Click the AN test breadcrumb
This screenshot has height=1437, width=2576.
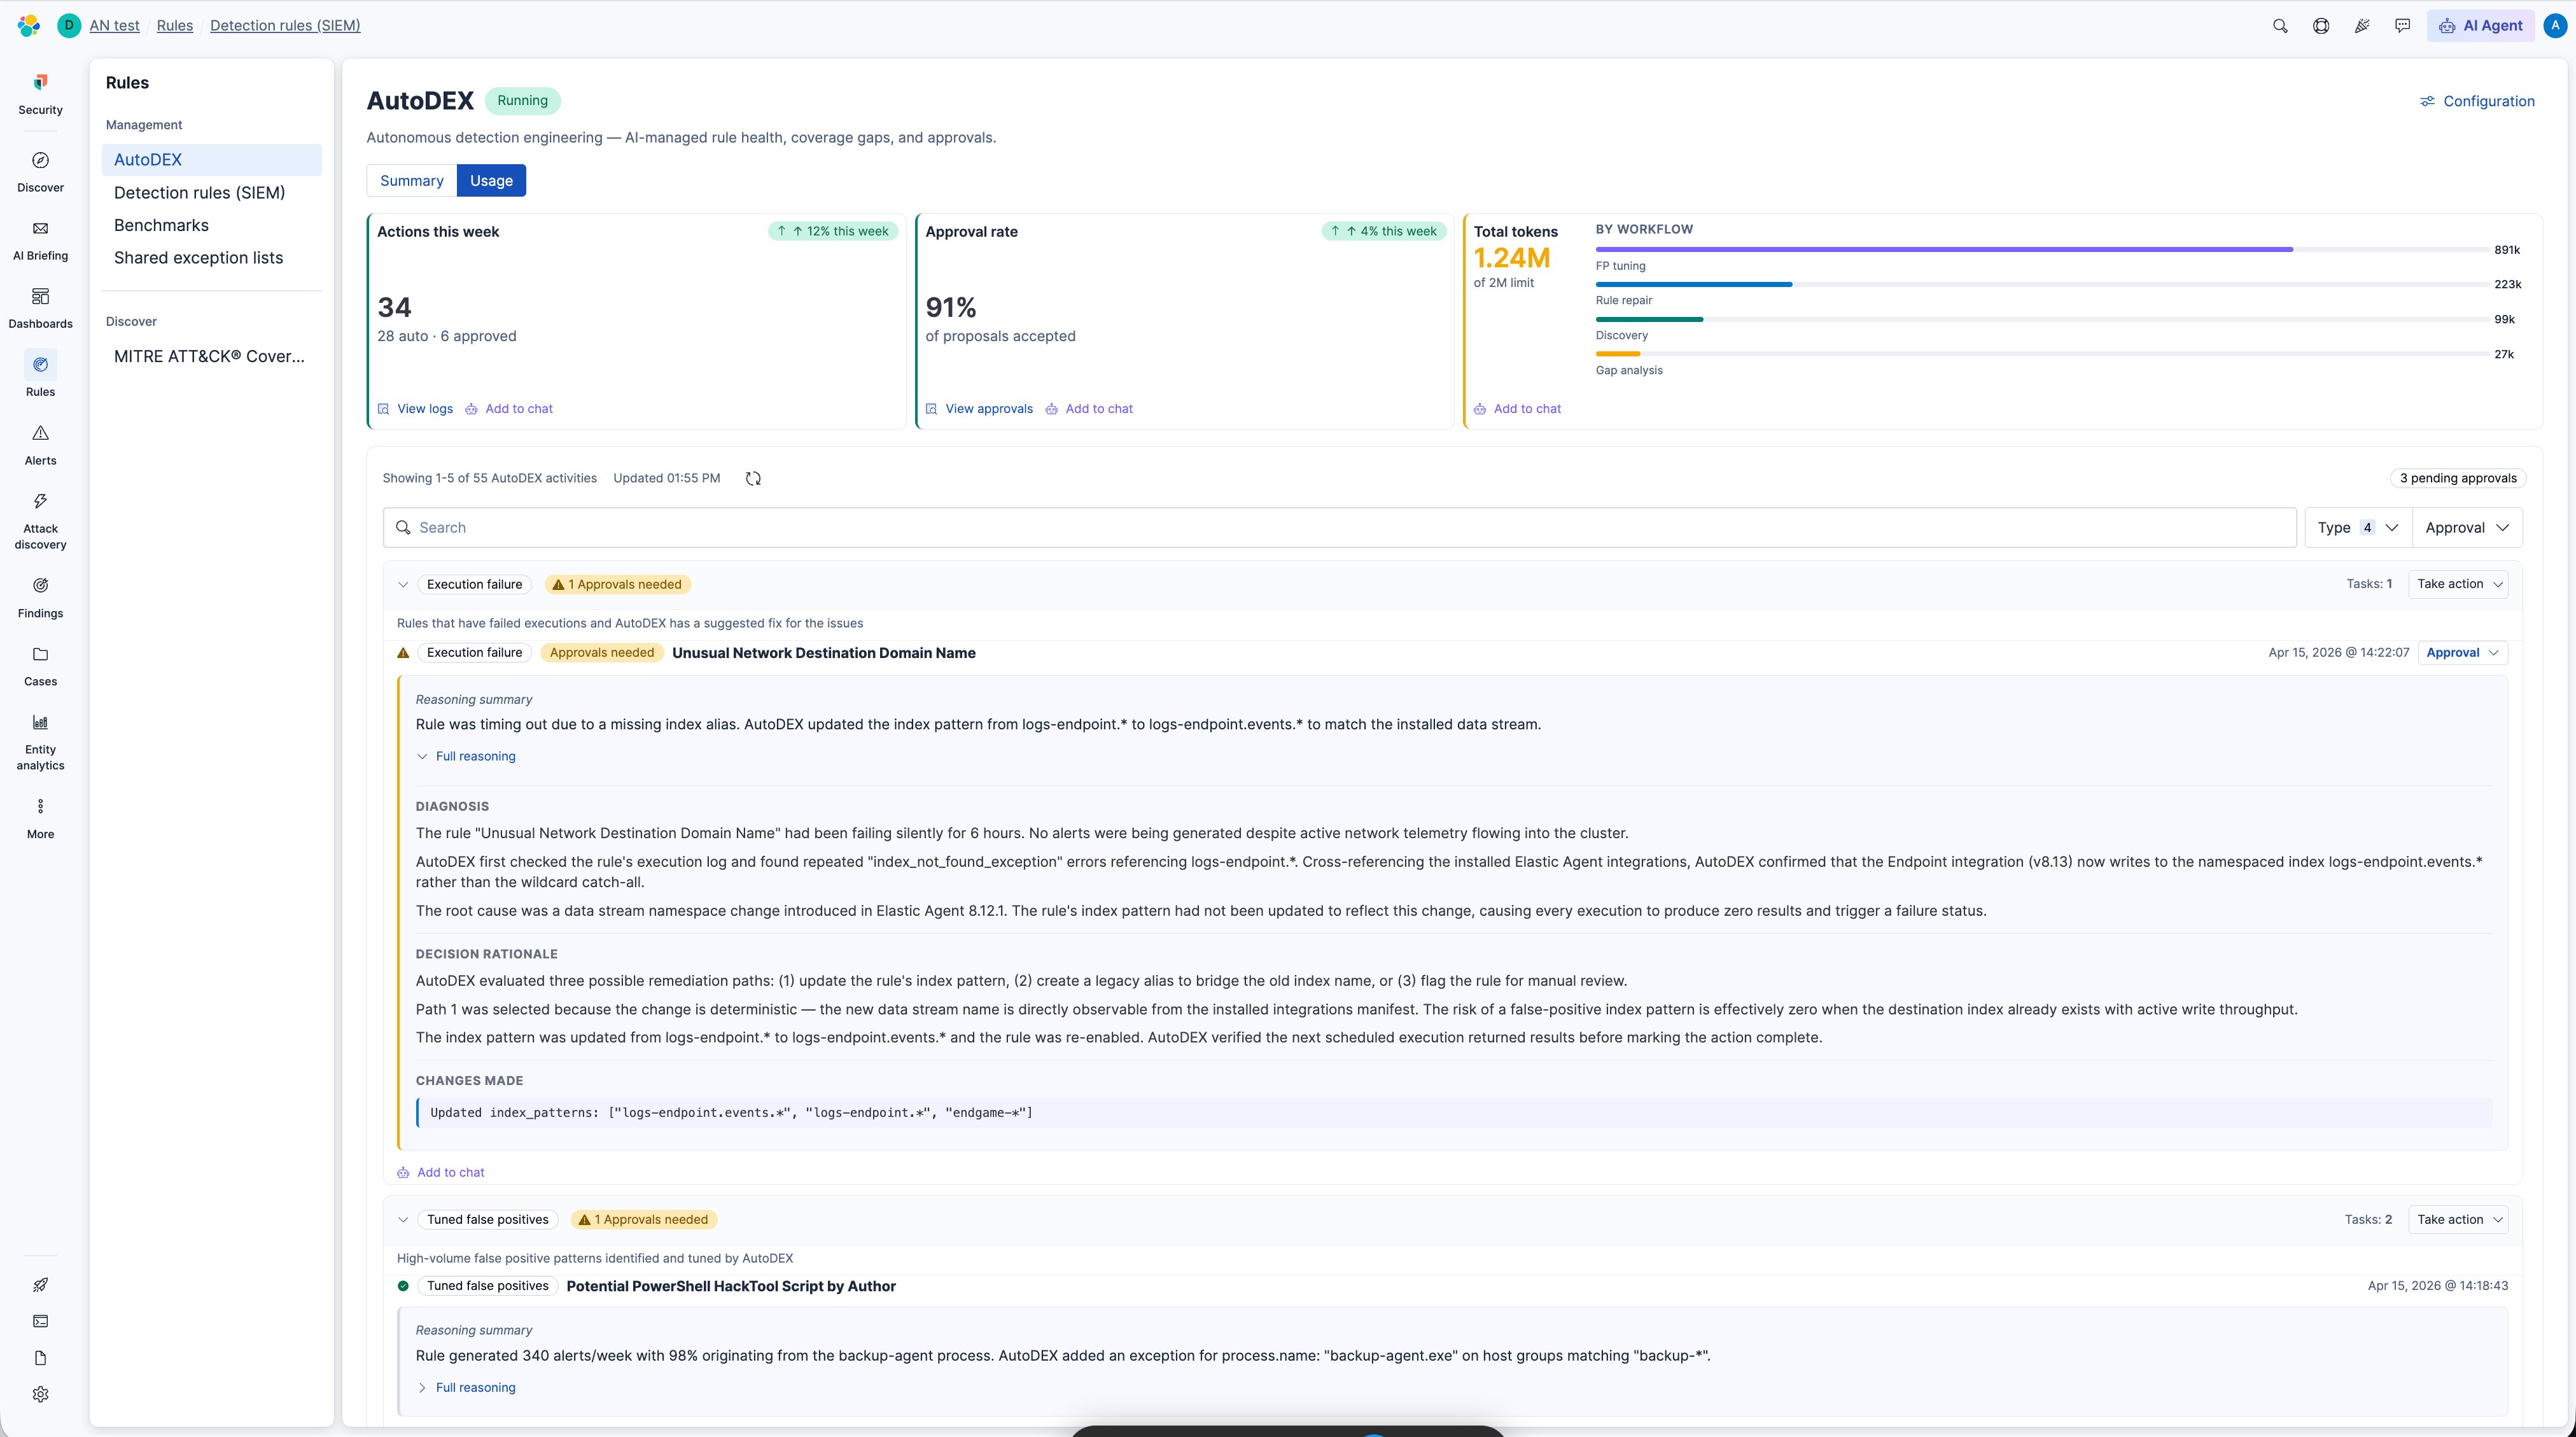tap(114, 26)
